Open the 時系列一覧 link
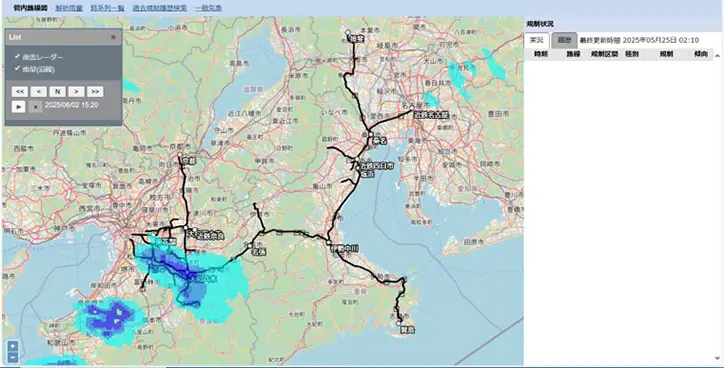The image size is (724, 368). (108, 8)
